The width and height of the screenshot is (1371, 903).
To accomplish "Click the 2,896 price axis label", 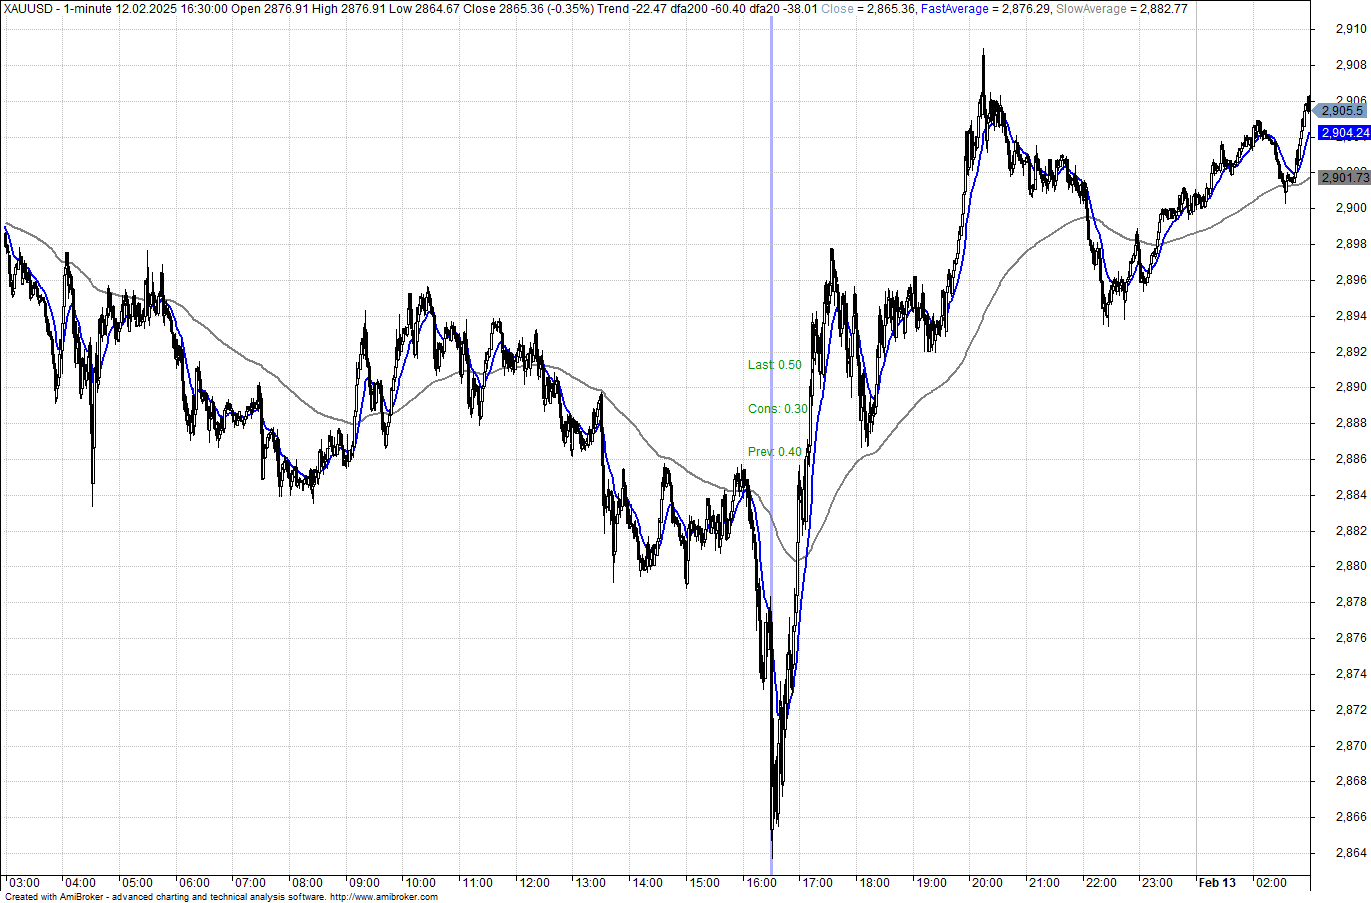I will [x=1350, y=280].
